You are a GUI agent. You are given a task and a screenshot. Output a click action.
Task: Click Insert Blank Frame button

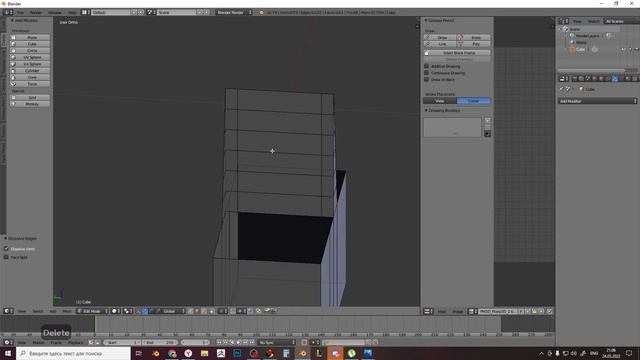(457, 53)
